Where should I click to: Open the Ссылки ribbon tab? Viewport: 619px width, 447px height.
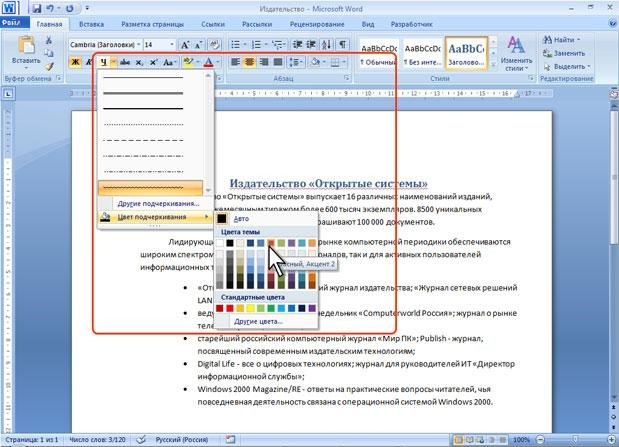(x=213, y=24)
